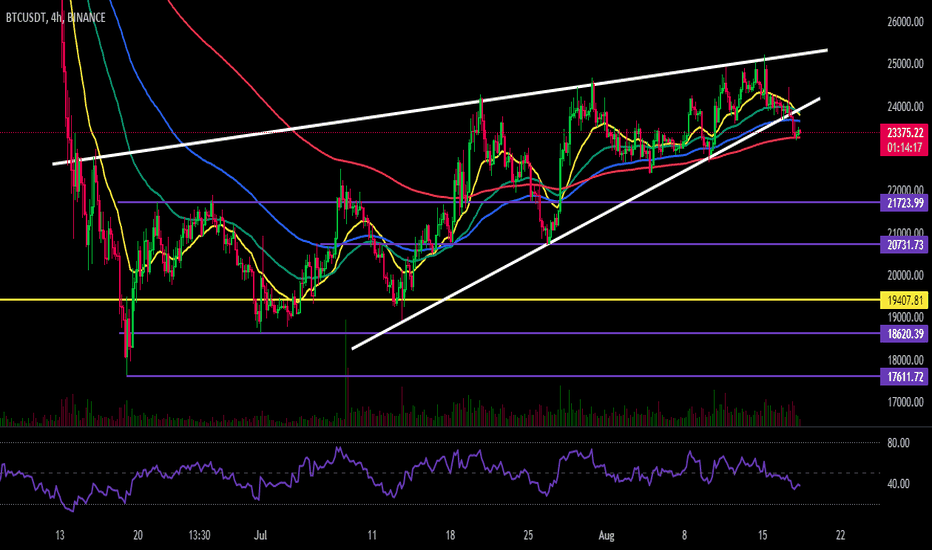Click the 24000.00 price axis value
Image resolution: width=932 pixels, height=550 pixels.
[x=905, y=107]
